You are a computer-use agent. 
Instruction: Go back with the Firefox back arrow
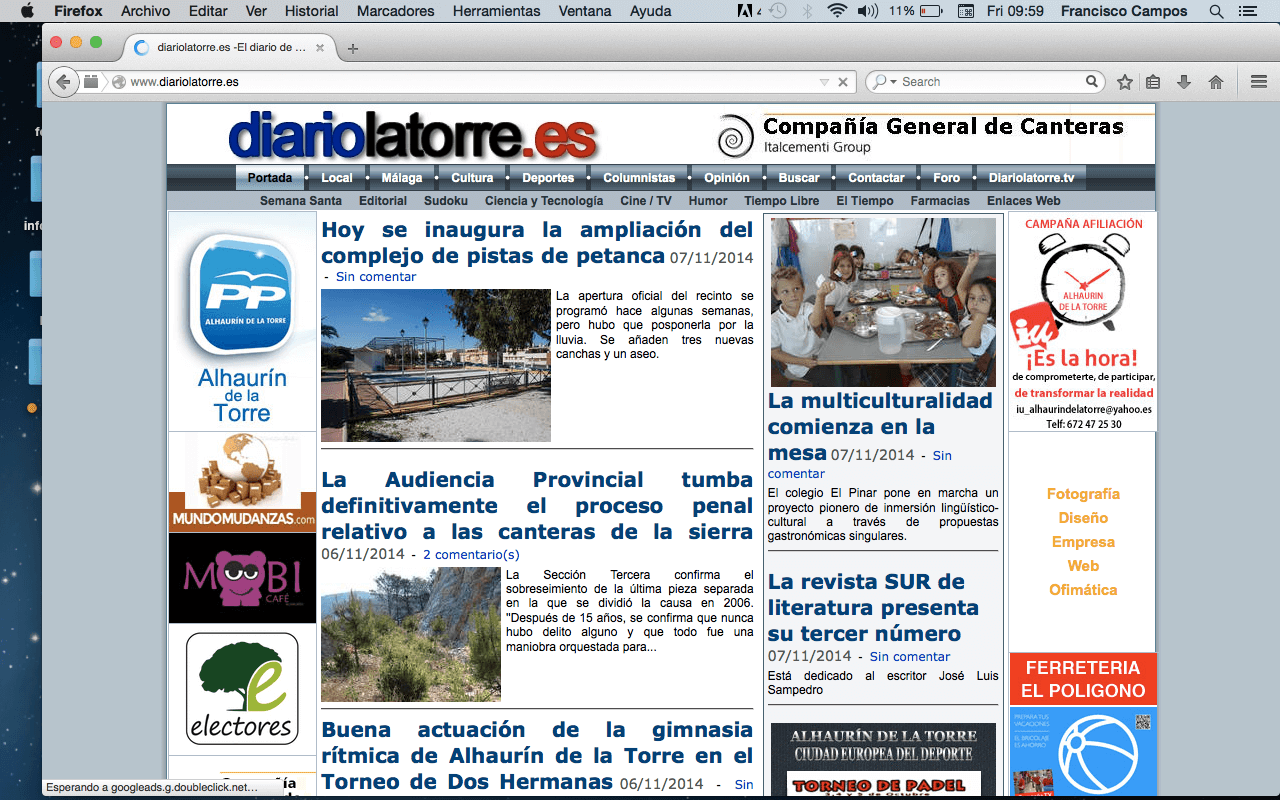point(63,82)
